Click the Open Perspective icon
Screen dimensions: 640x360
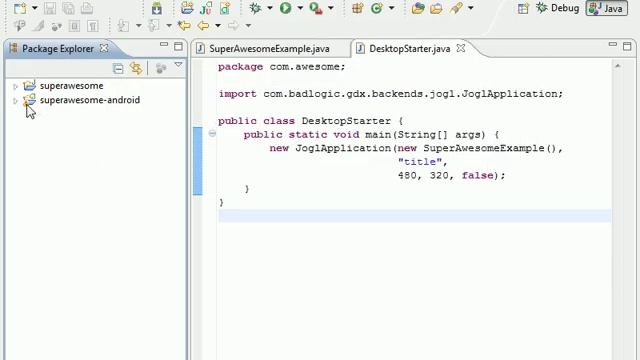click(523, 8)
